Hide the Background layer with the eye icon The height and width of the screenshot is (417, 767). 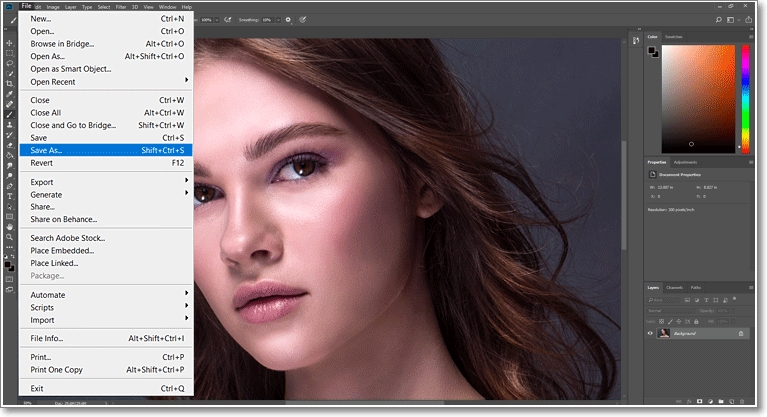pos(650,333)
